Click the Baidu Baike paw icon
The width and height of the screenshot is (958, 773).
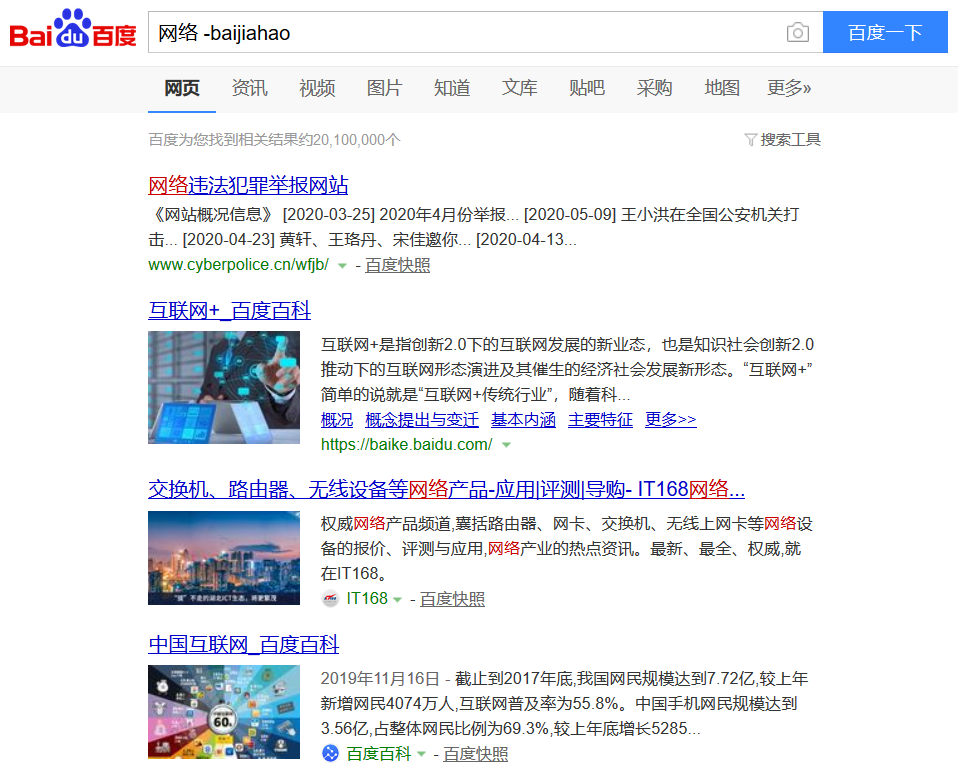click(x=331, y=754)
